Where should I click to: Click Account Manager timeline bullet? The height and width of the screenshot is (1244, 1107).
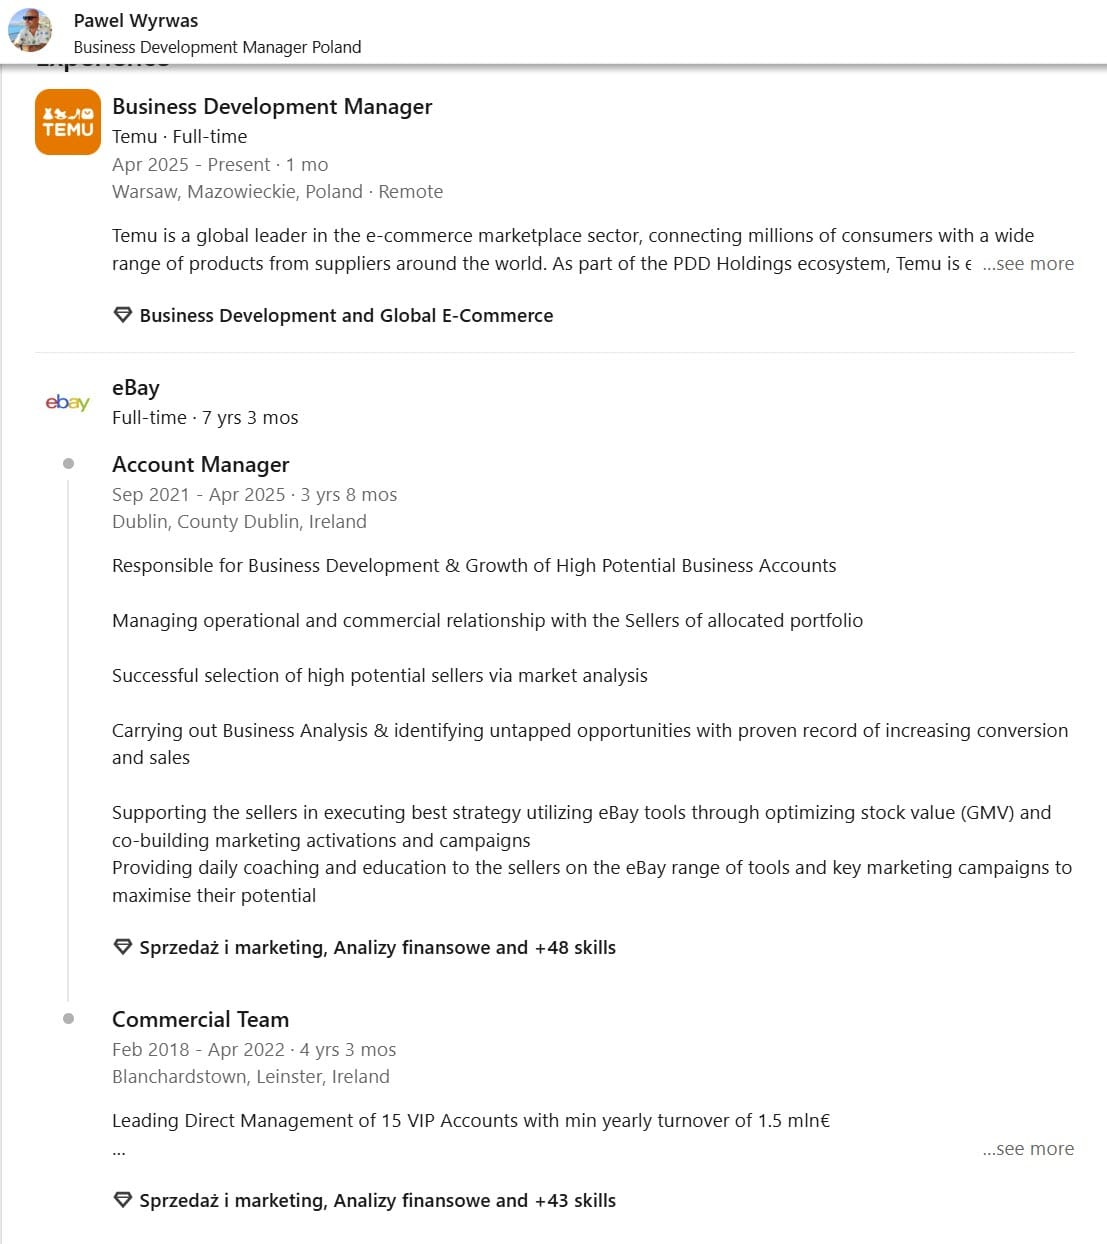click(68, 464)
